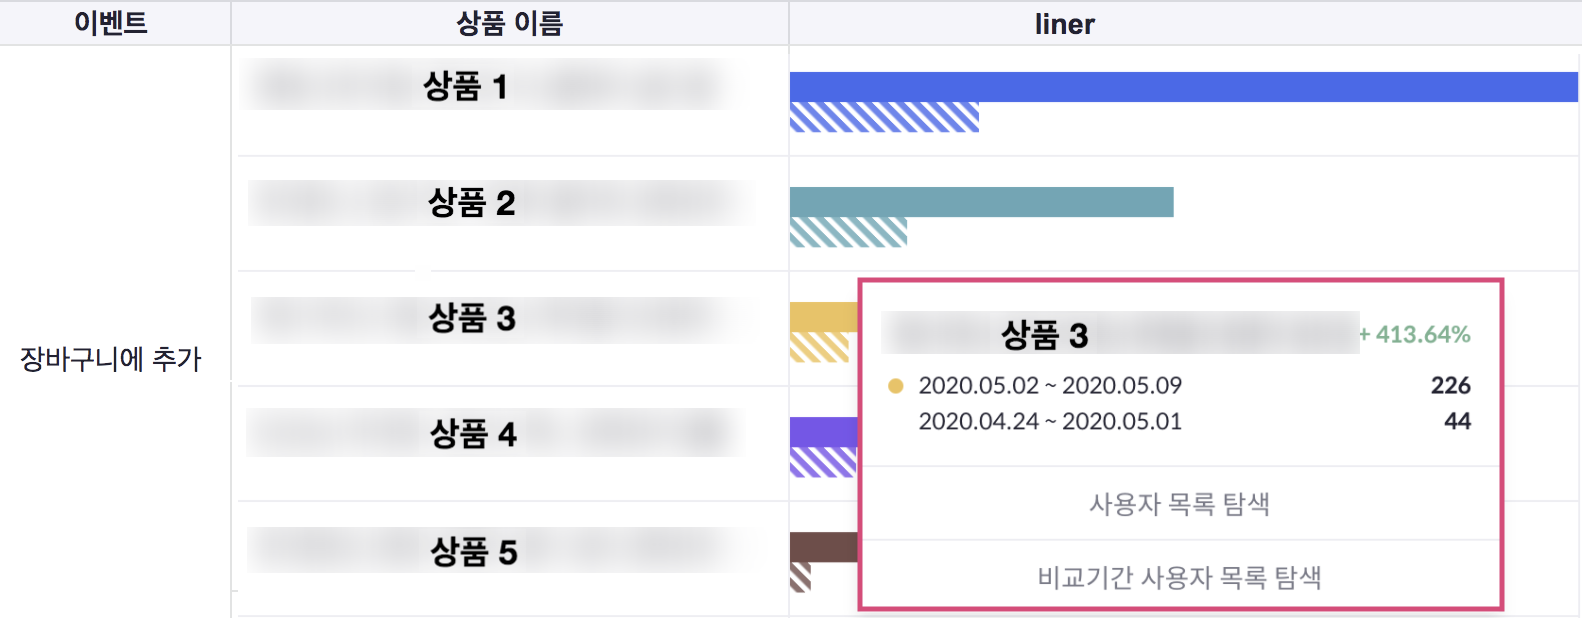
Task: Click the hatched purple comparison bar for 상품 4
Action: (x=823, y=462)
